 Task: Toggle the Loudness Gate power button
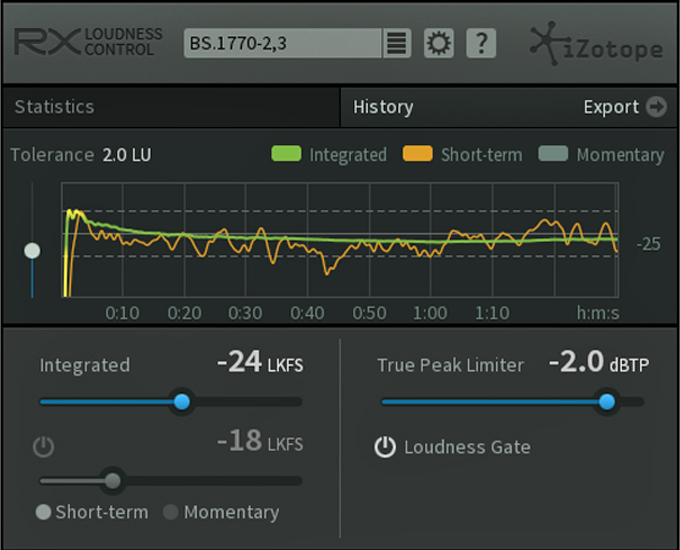[385, 447]
